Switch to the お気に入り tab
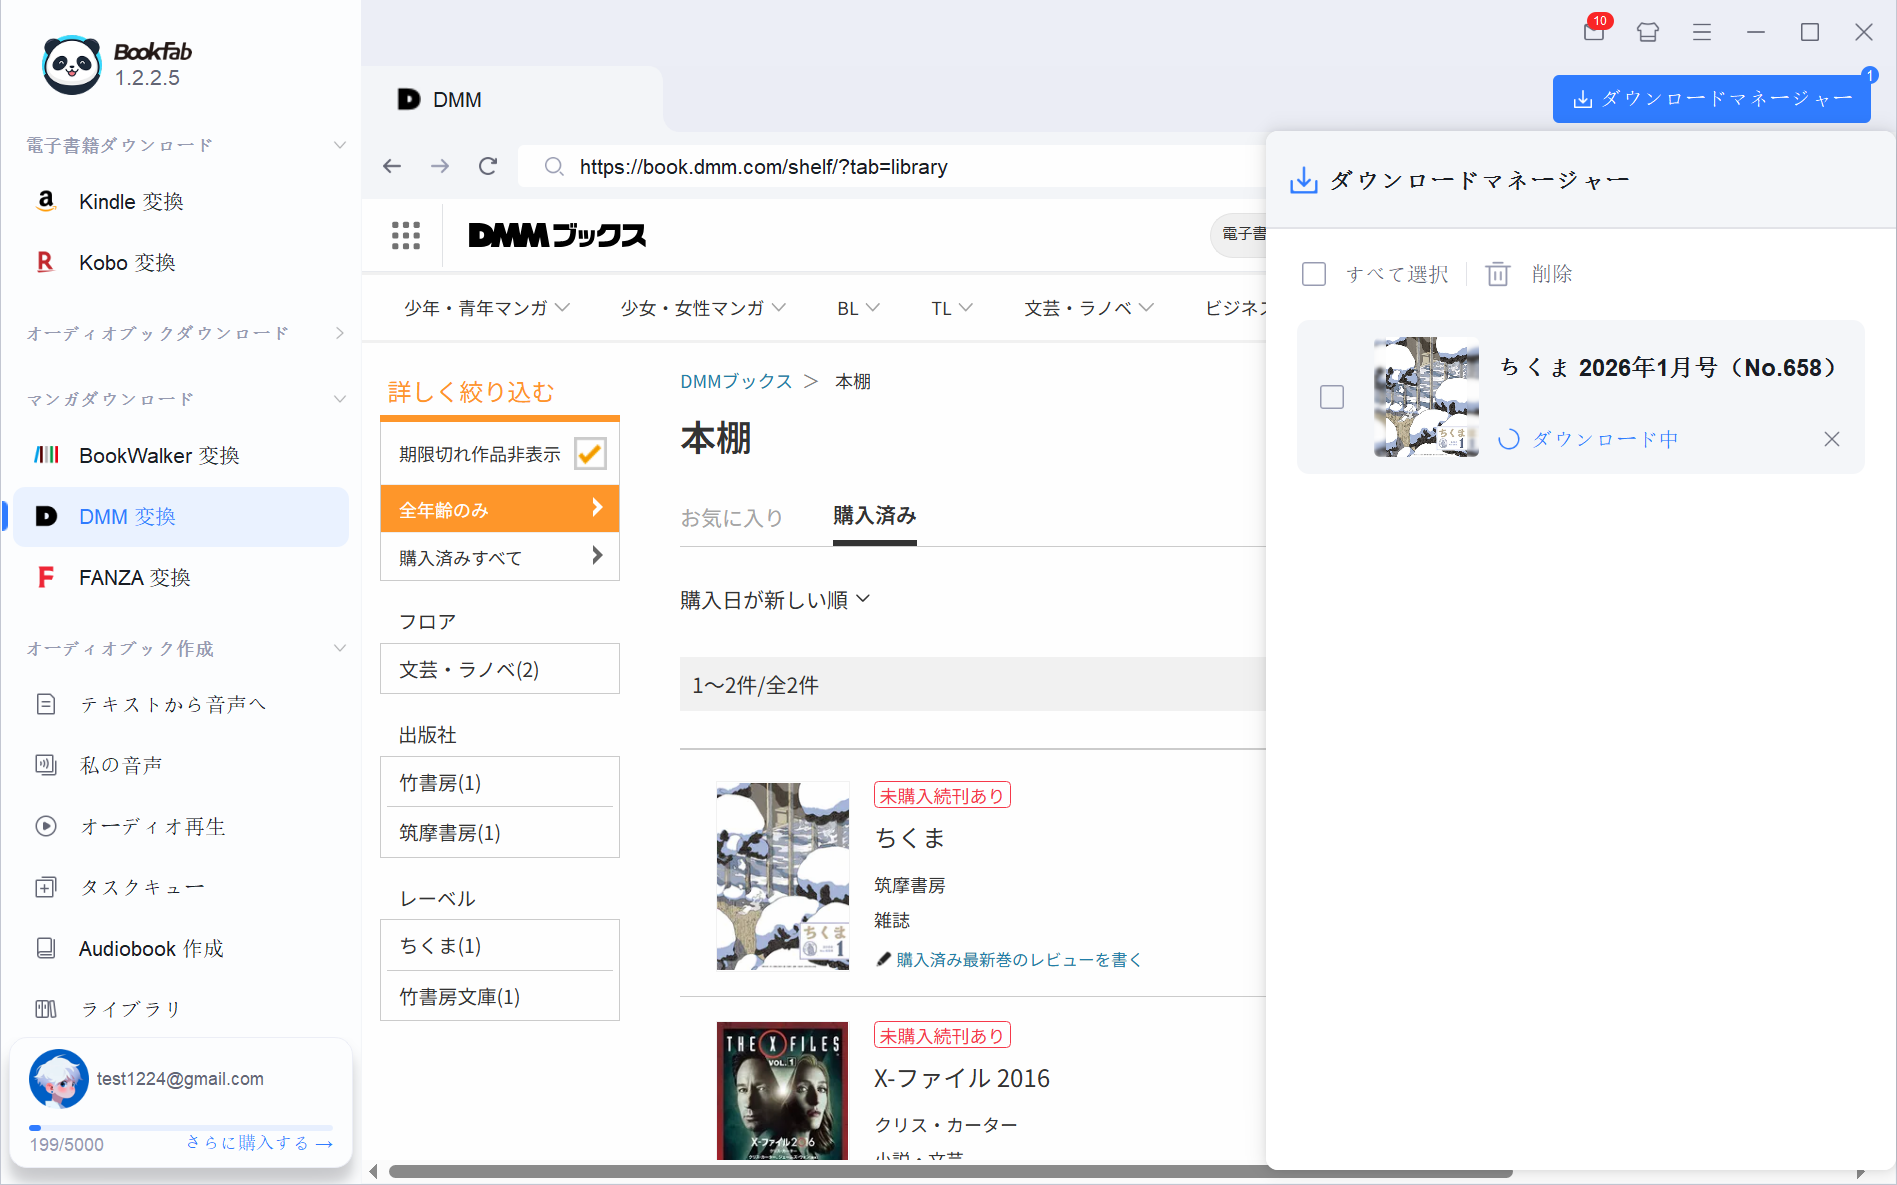 coord(733,517)
